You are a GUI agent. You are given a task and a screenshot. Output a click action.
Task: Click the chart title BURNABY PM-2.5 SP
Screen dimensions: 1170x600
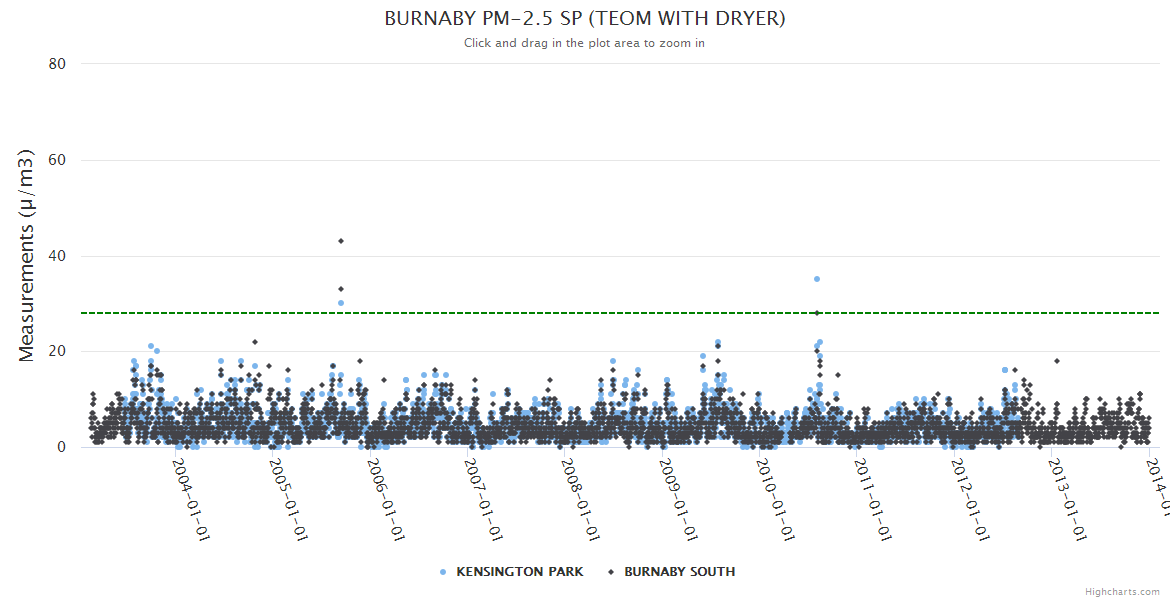coord(584,19)
